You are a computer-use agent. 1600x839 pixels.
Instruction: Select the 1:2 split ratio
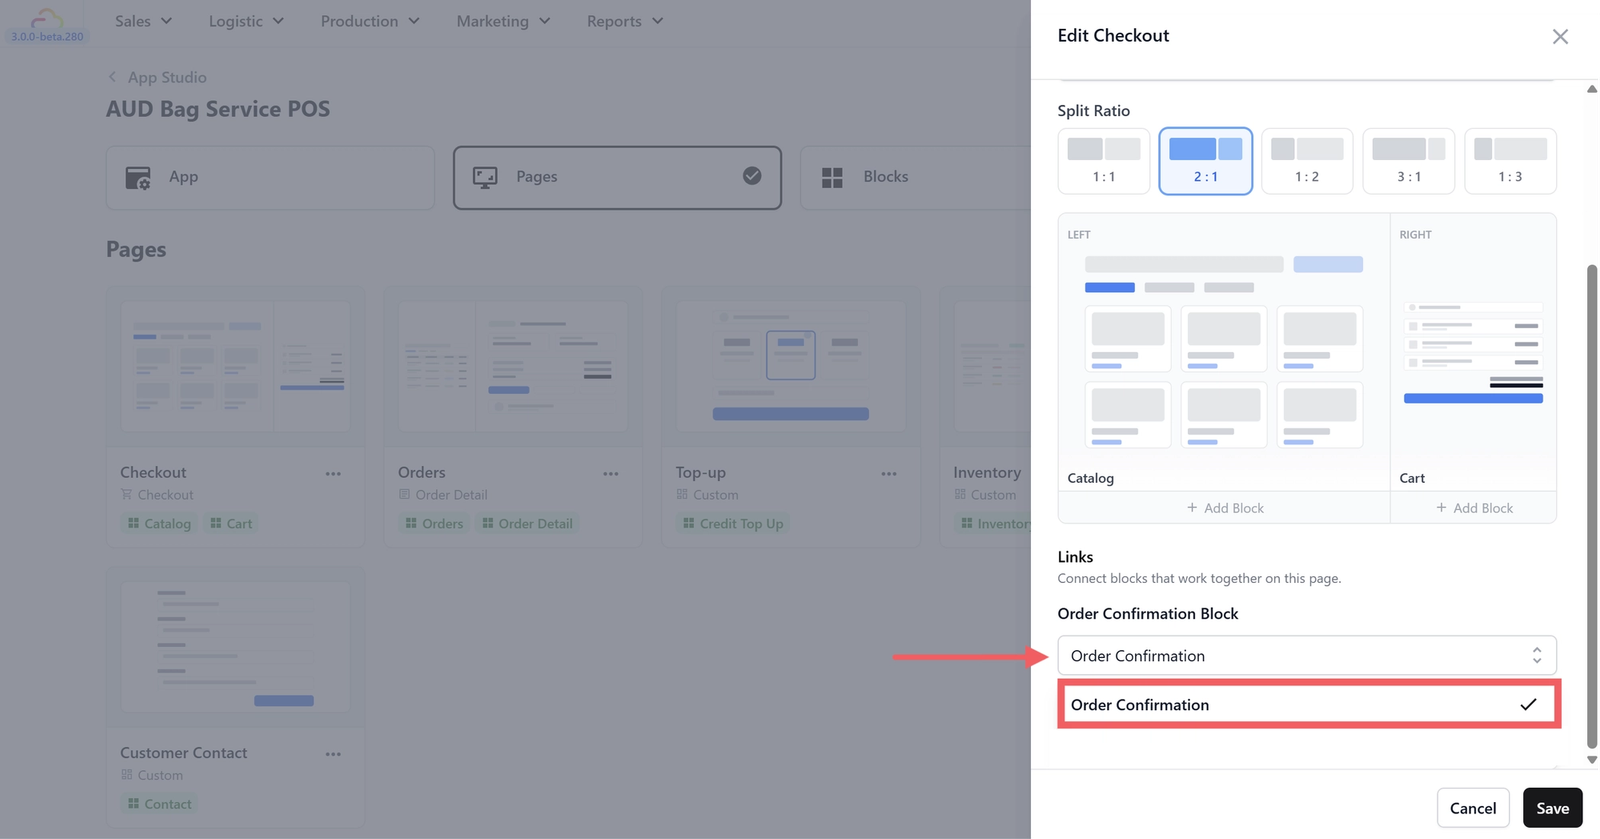coord(1307,161)
